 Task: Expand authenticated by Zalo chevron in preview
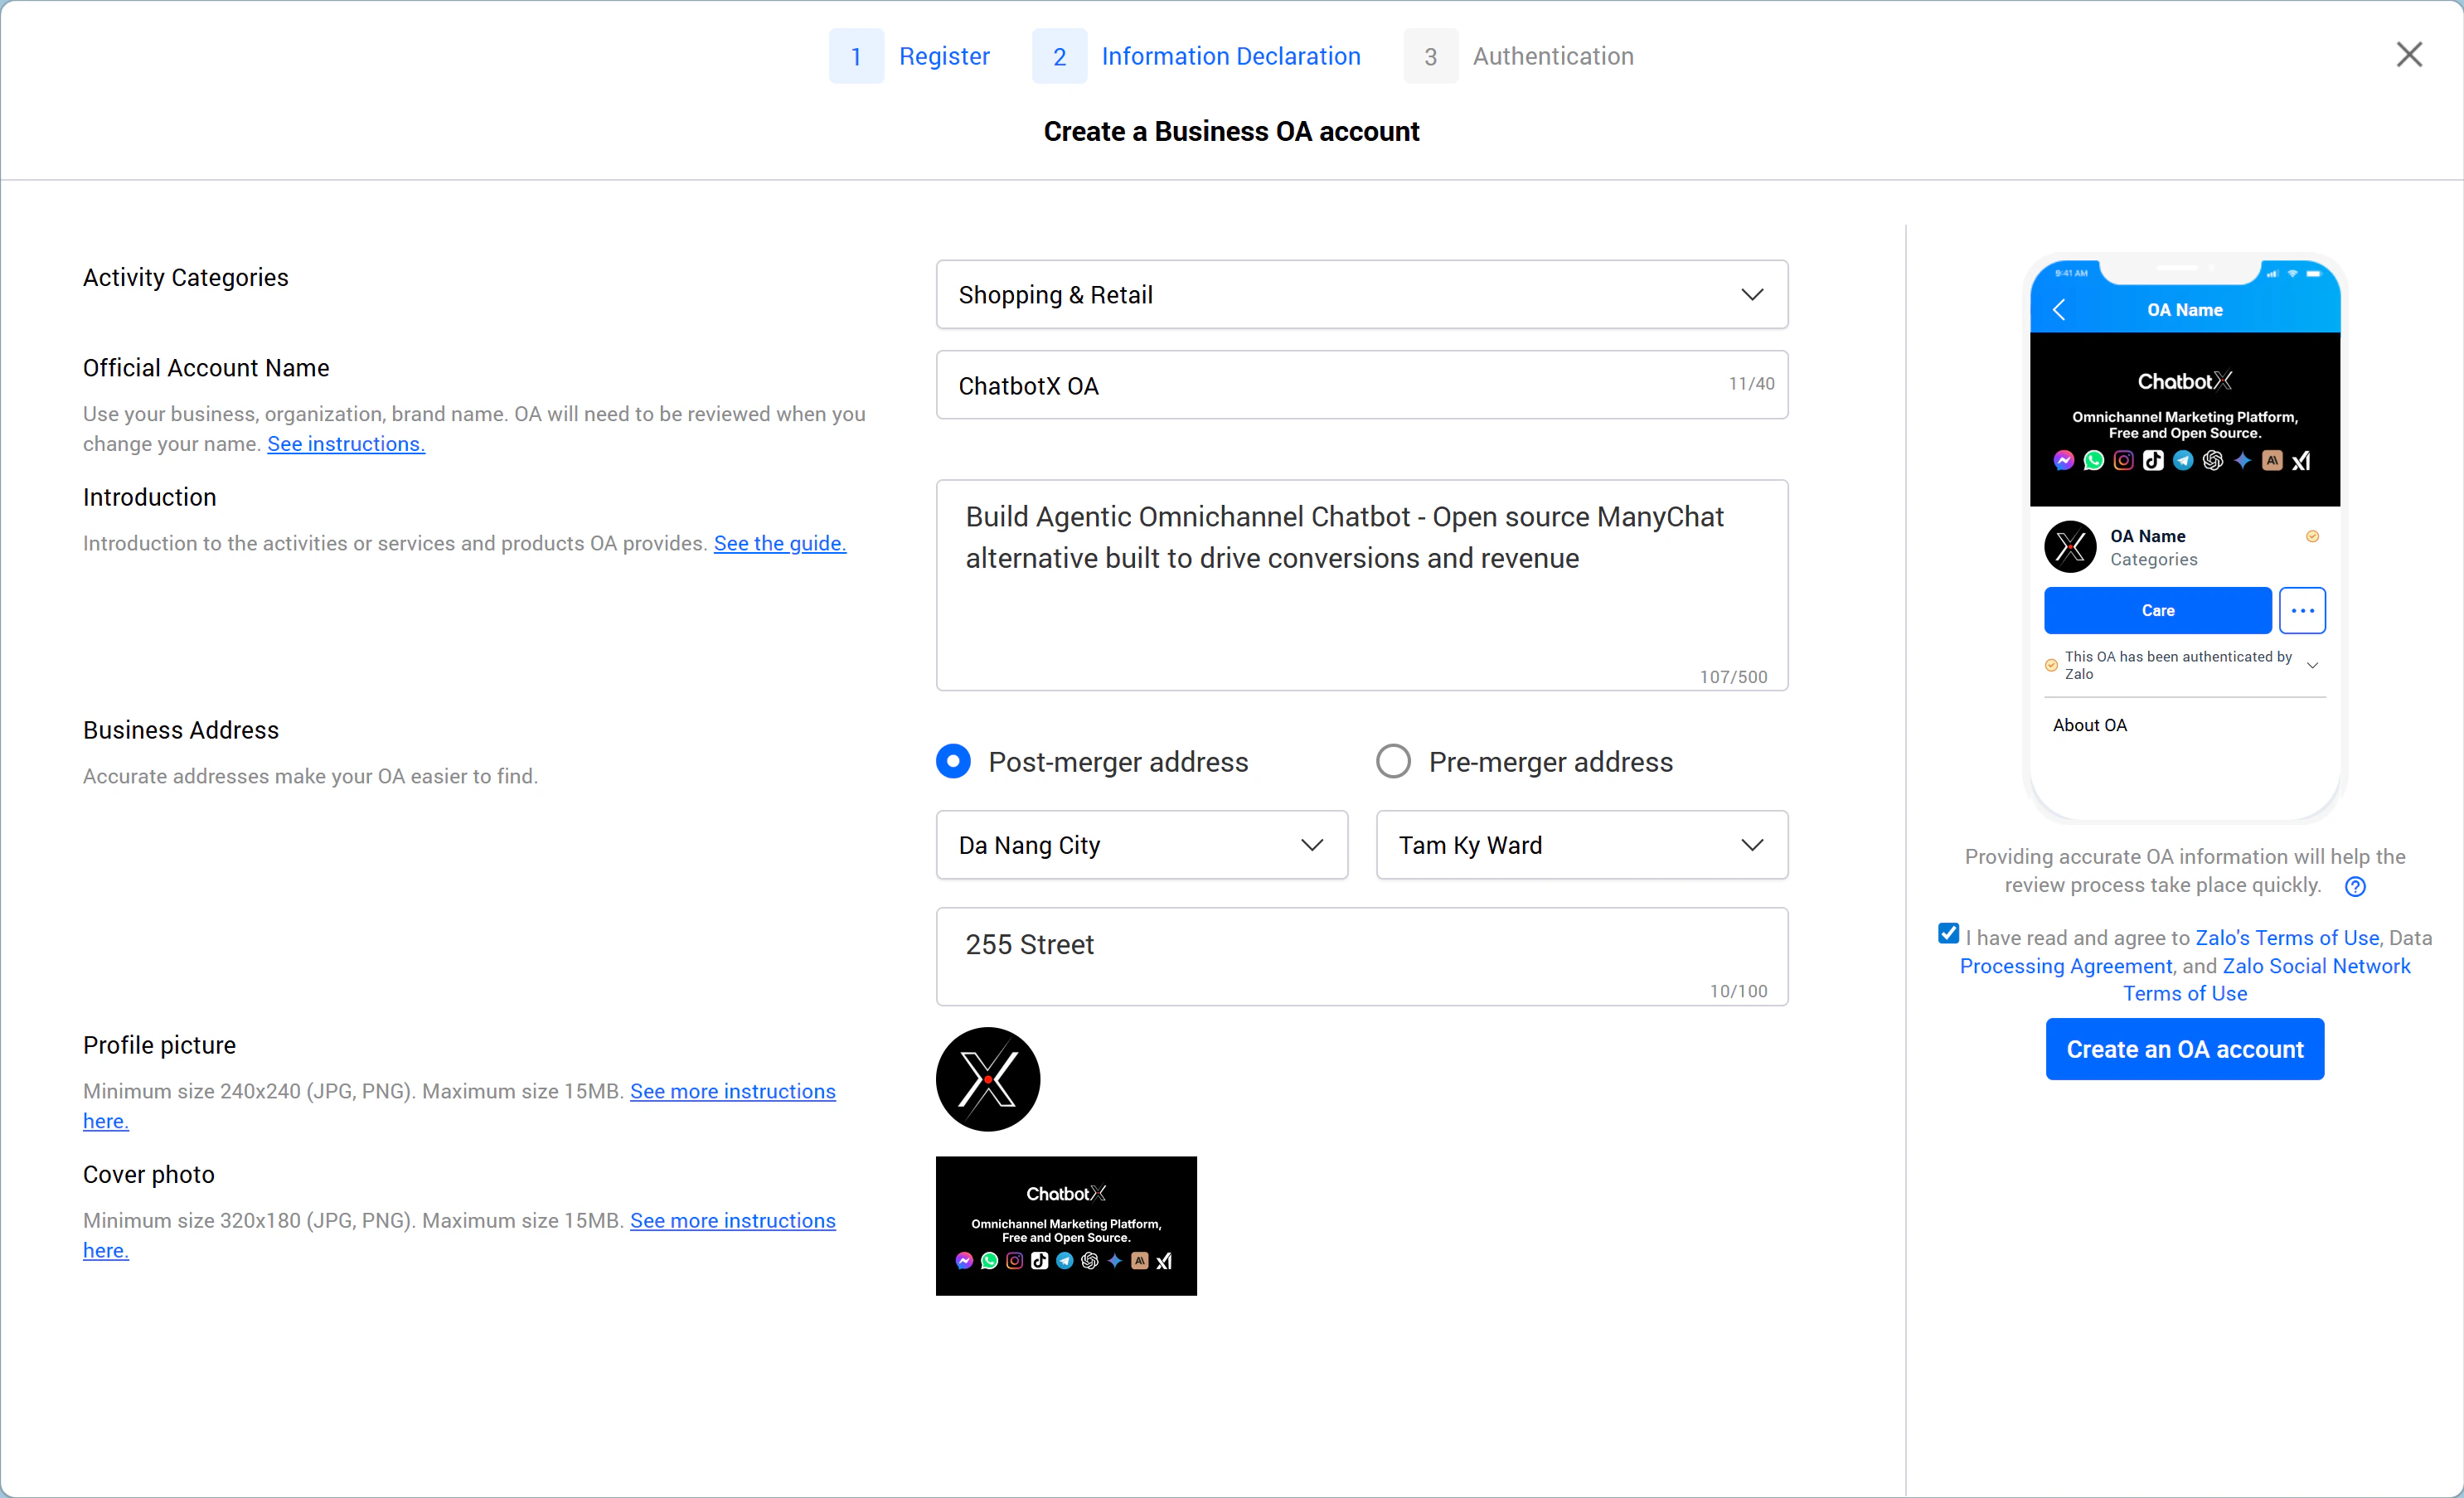click(2312, 665)
